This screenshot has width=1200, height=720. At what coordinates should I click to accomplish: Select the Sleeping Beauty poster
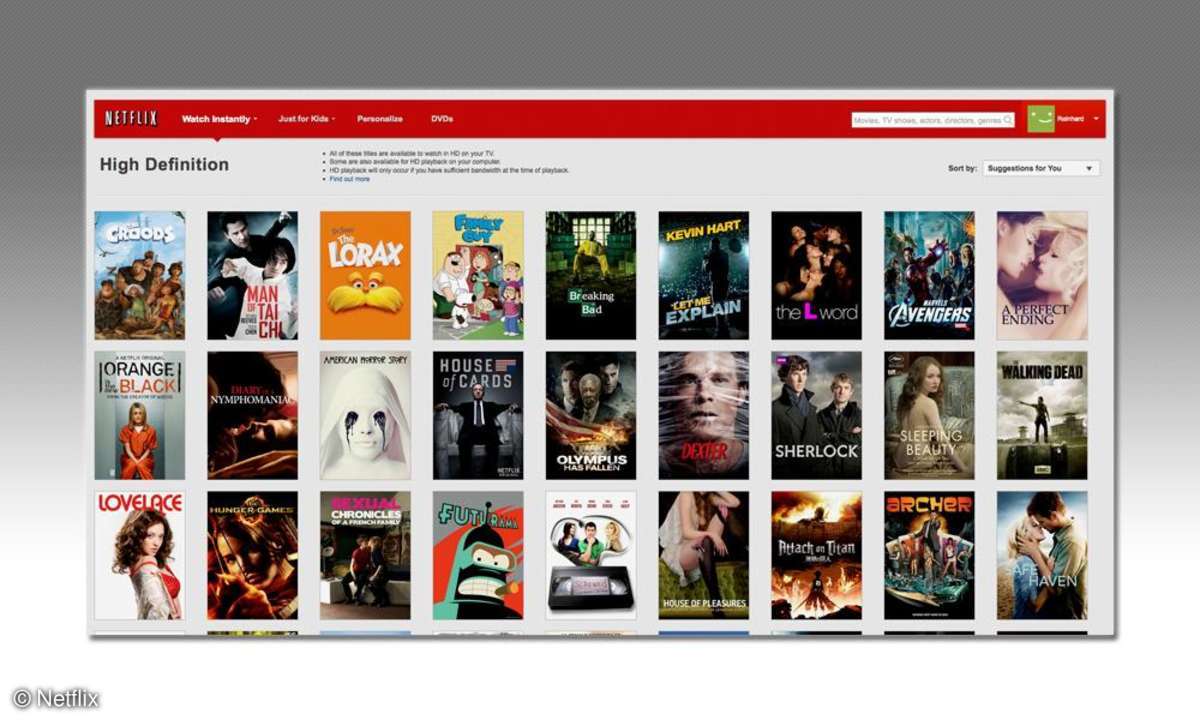(x=929, y=415)
